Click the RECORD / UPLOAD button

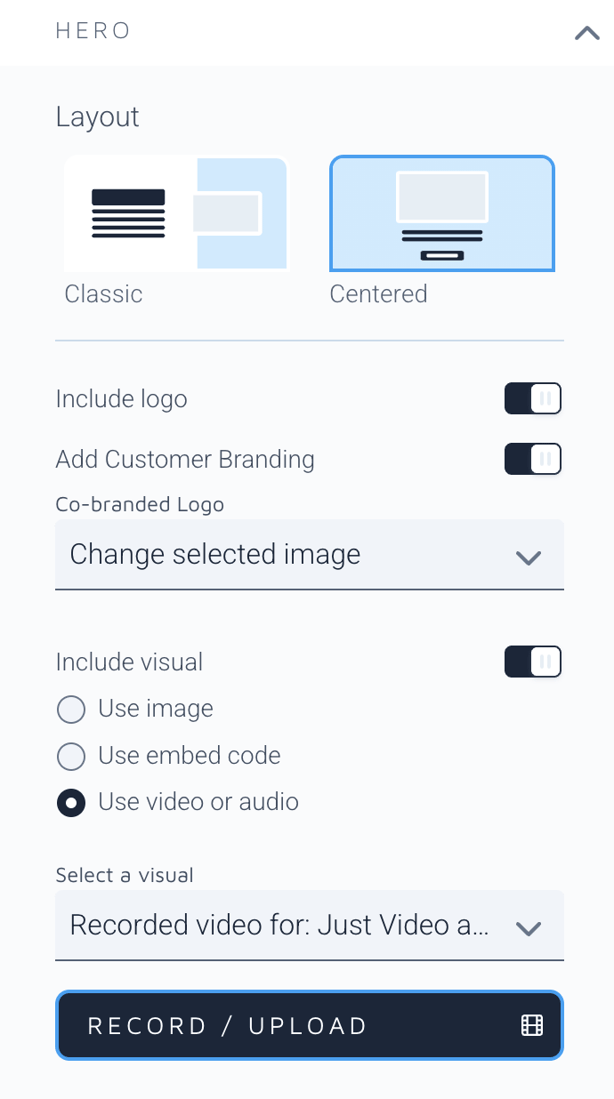[309, 1025]
